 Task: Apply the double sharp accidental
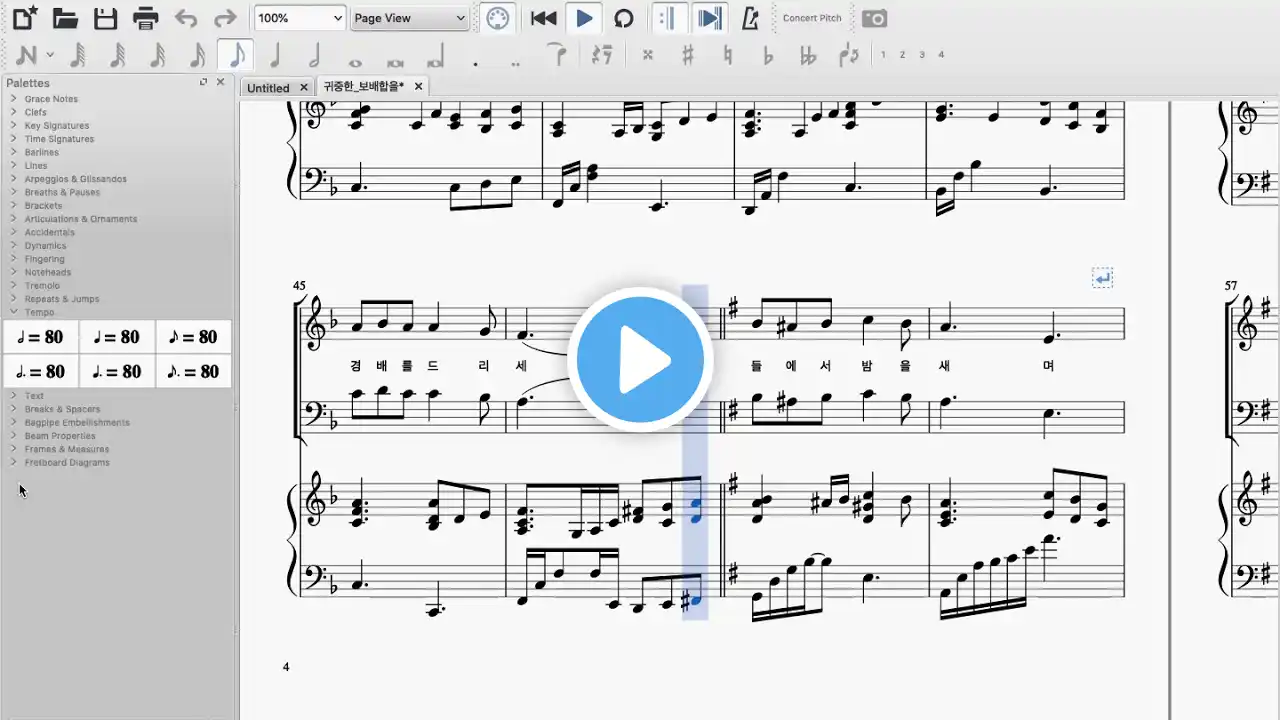pos(648,55)
